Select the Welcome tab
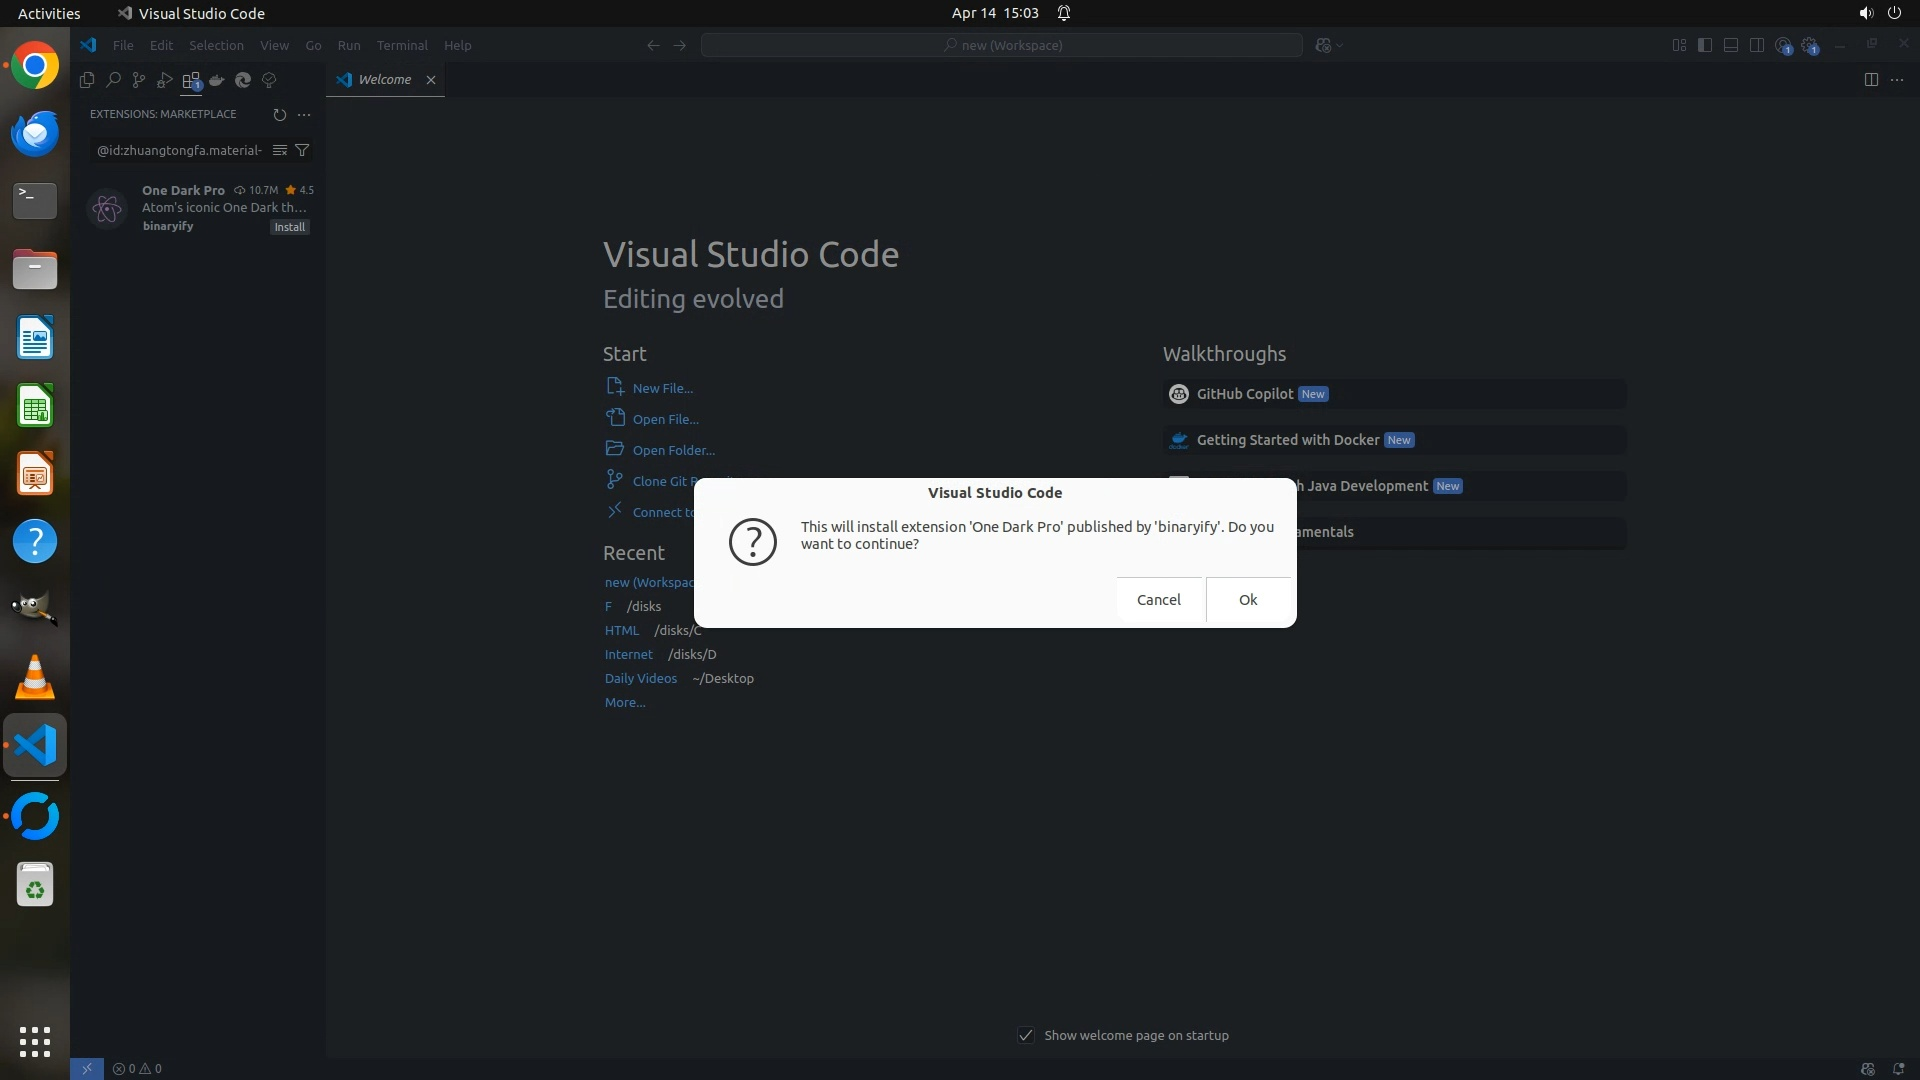Screen dimensions: 1920x1080 click(384, 80)
